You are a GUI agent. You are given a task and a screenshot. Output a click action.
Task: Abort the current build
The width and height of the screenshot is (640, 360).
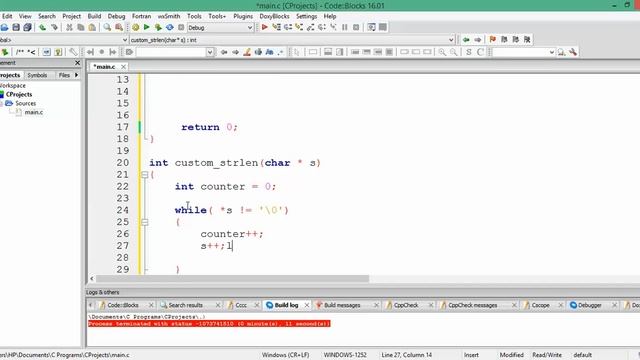click(181, 27)
